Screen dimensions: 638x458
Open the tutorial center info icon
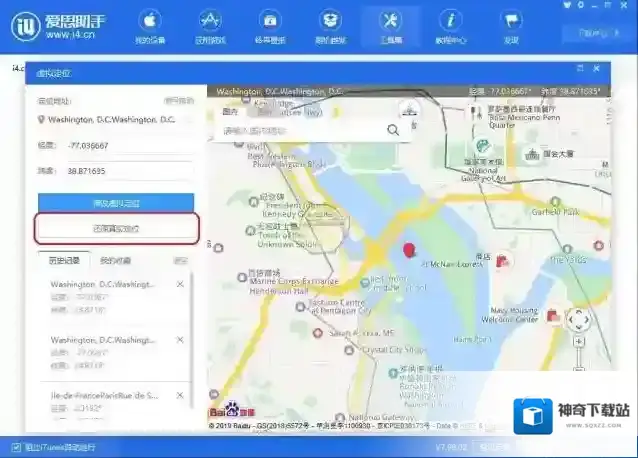(x=451, y=27)
